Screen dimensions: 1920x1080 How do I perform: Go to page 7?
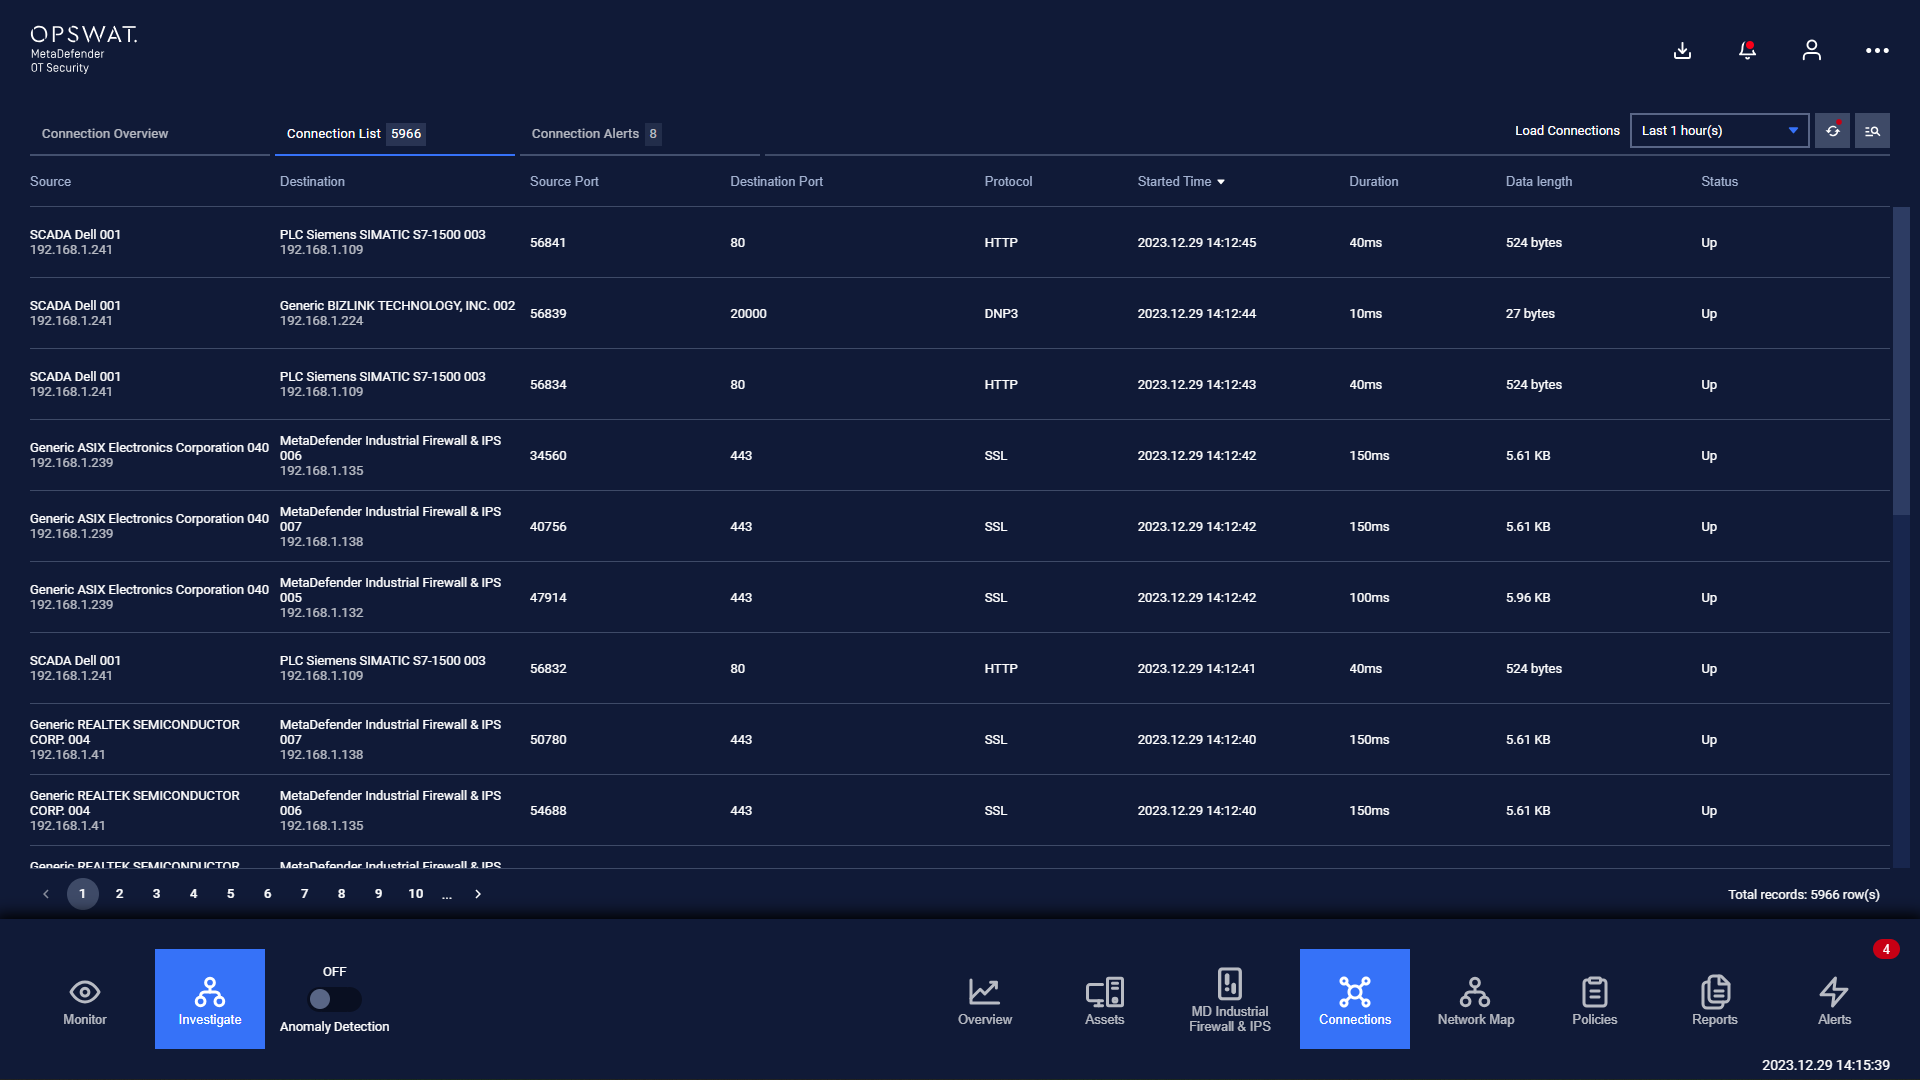305,894
